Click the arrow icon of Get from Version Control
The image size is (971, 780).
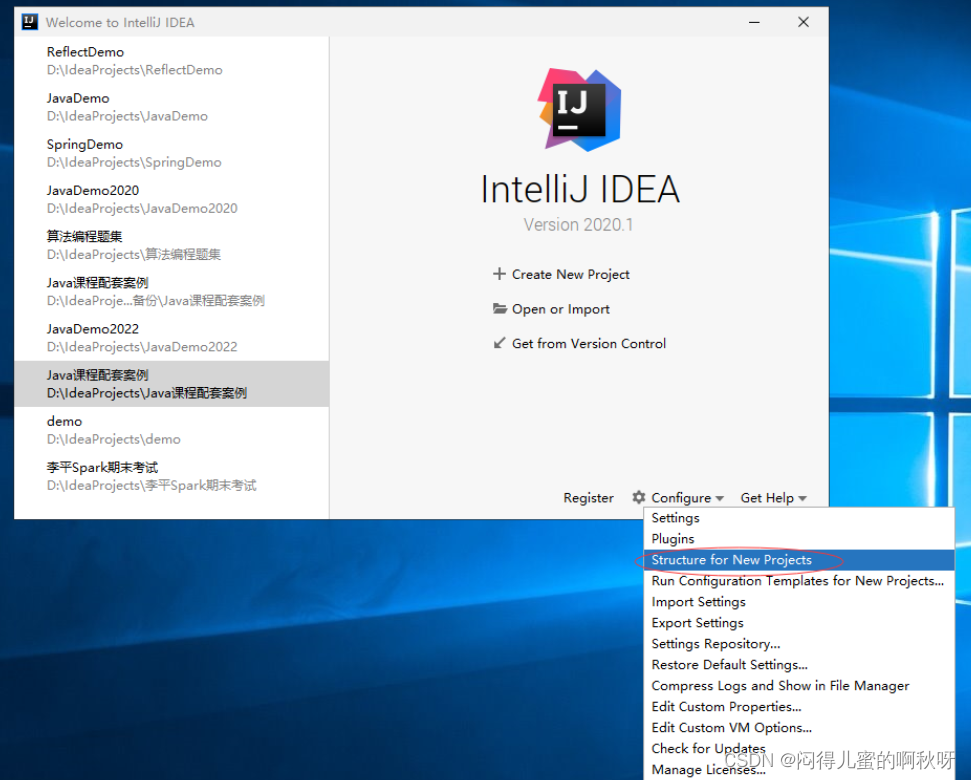click(x=499, y=343)
